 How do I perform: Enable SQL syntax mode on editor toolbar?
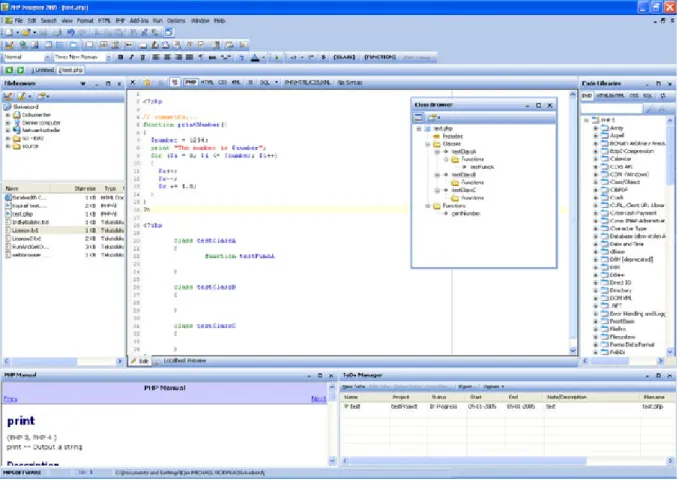tap(265, 82)
